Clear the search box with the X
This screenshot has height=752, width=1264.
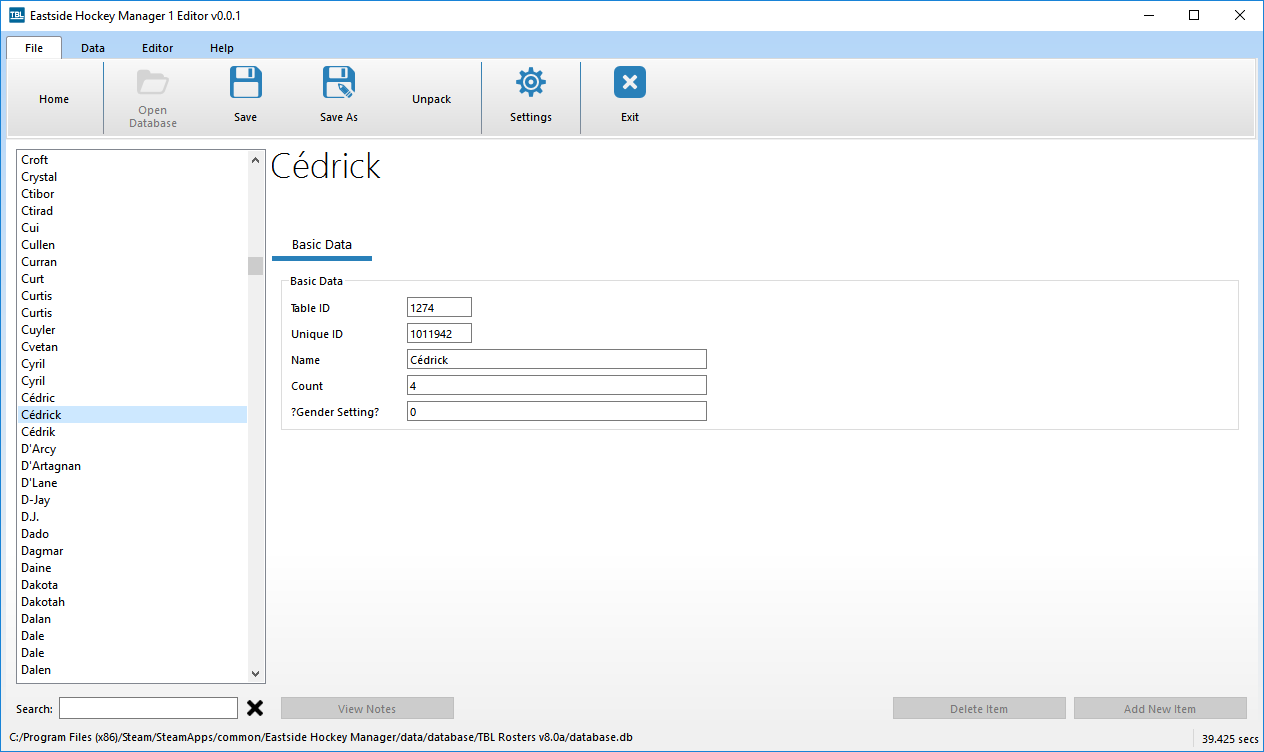click(x=255, y=707)
